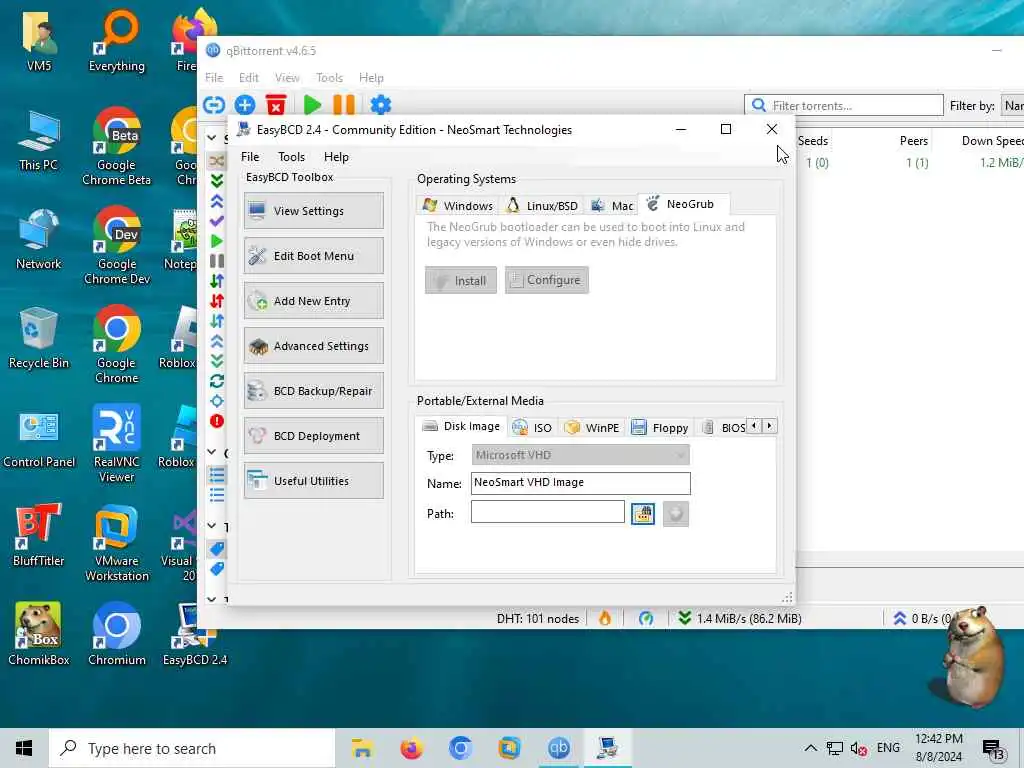Sort by Peers column in qBittorrent

point(914,141)
